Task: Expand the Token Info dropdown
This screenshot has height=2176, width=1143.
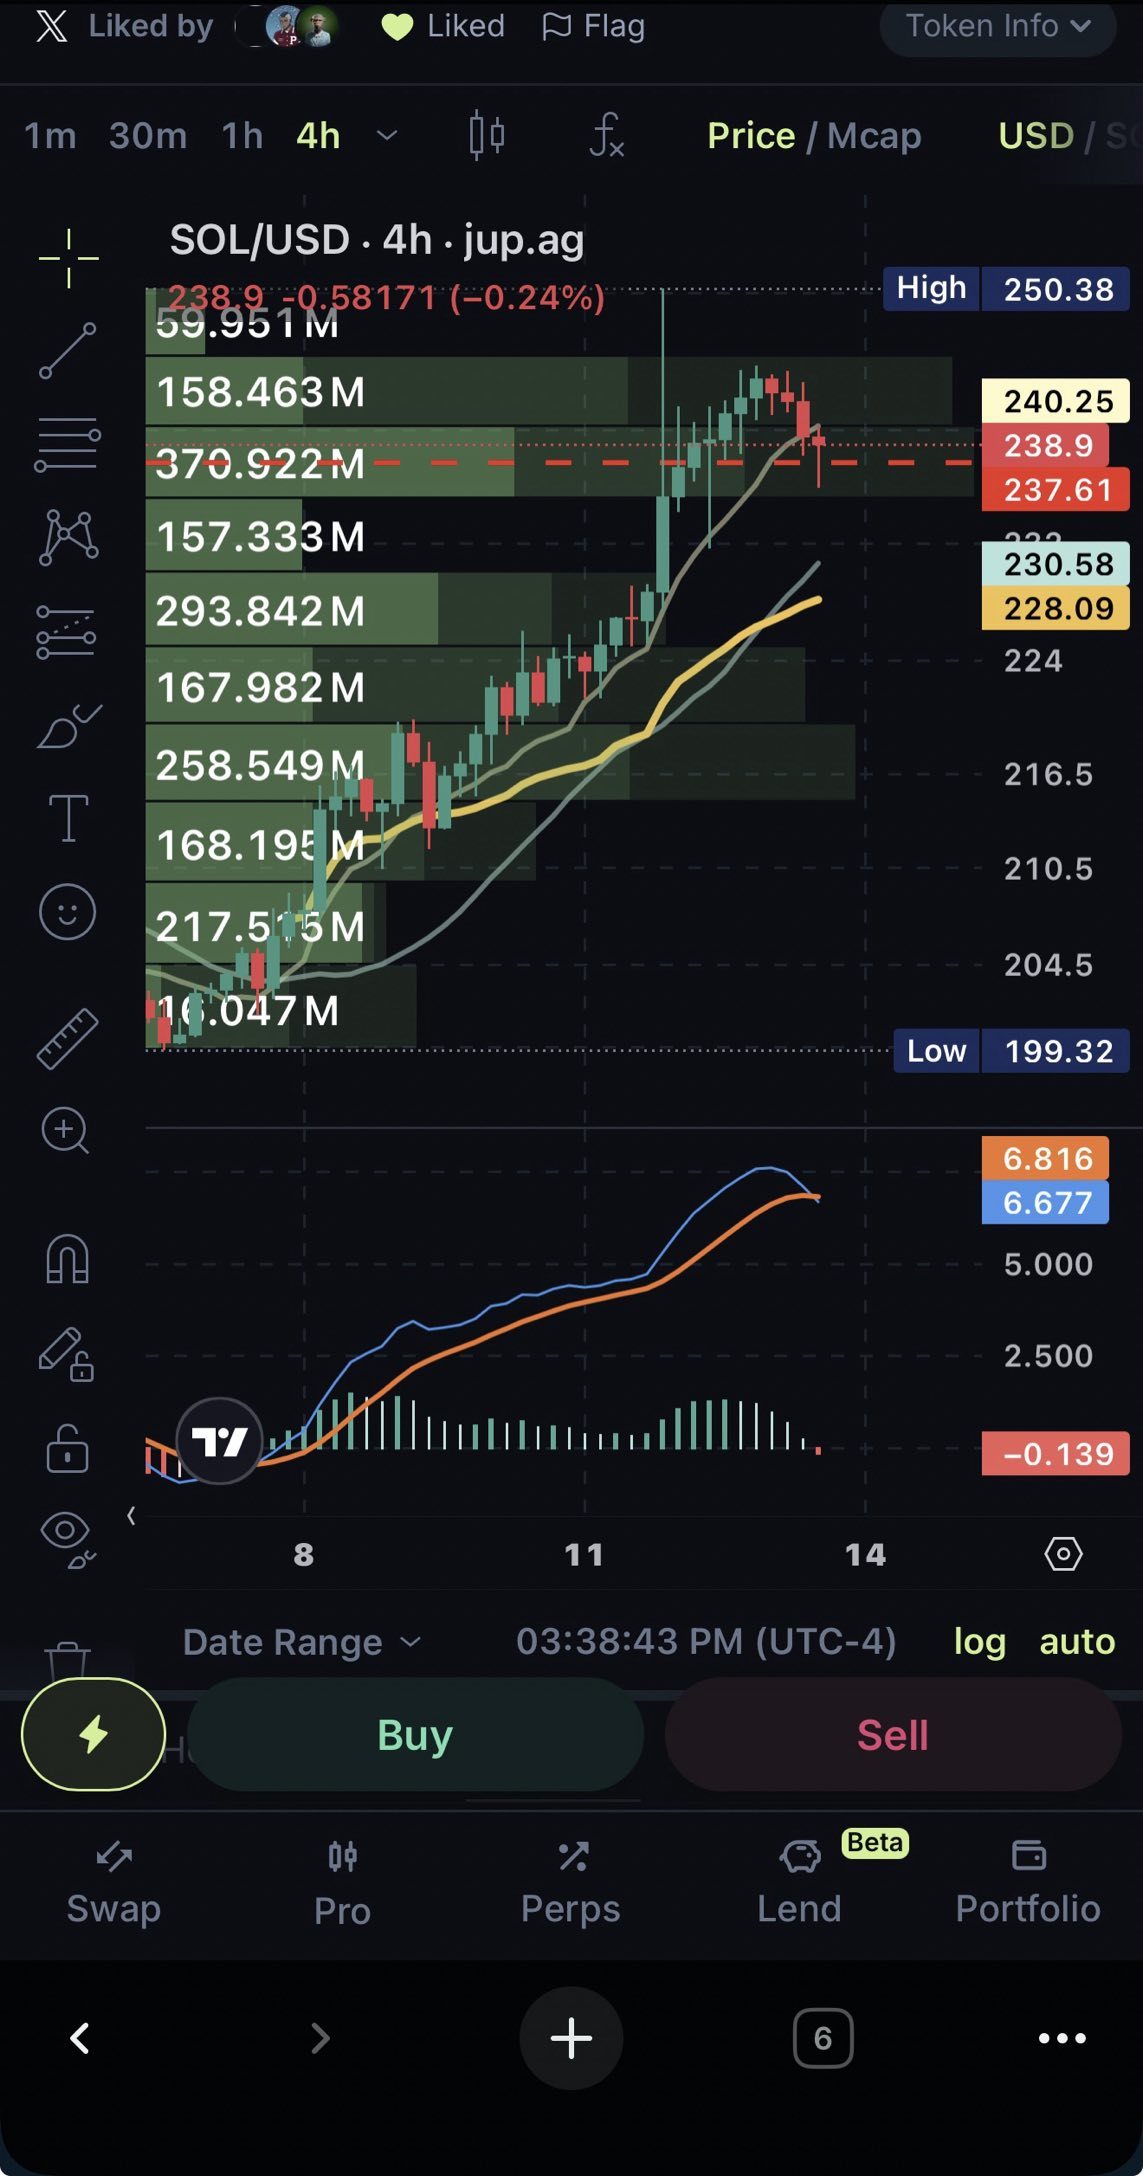Action: 997,26
